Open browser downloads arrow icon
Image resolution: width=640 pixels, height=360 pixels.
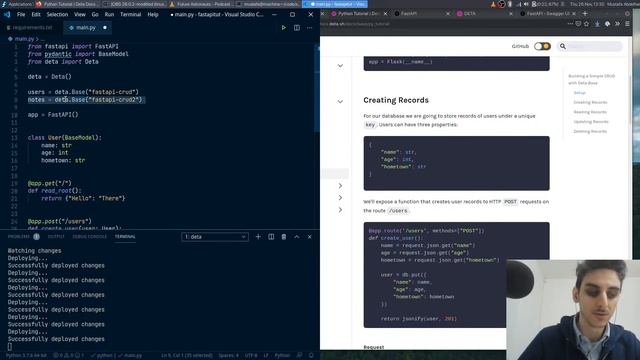pyautogui.click(x=597, y=24)
